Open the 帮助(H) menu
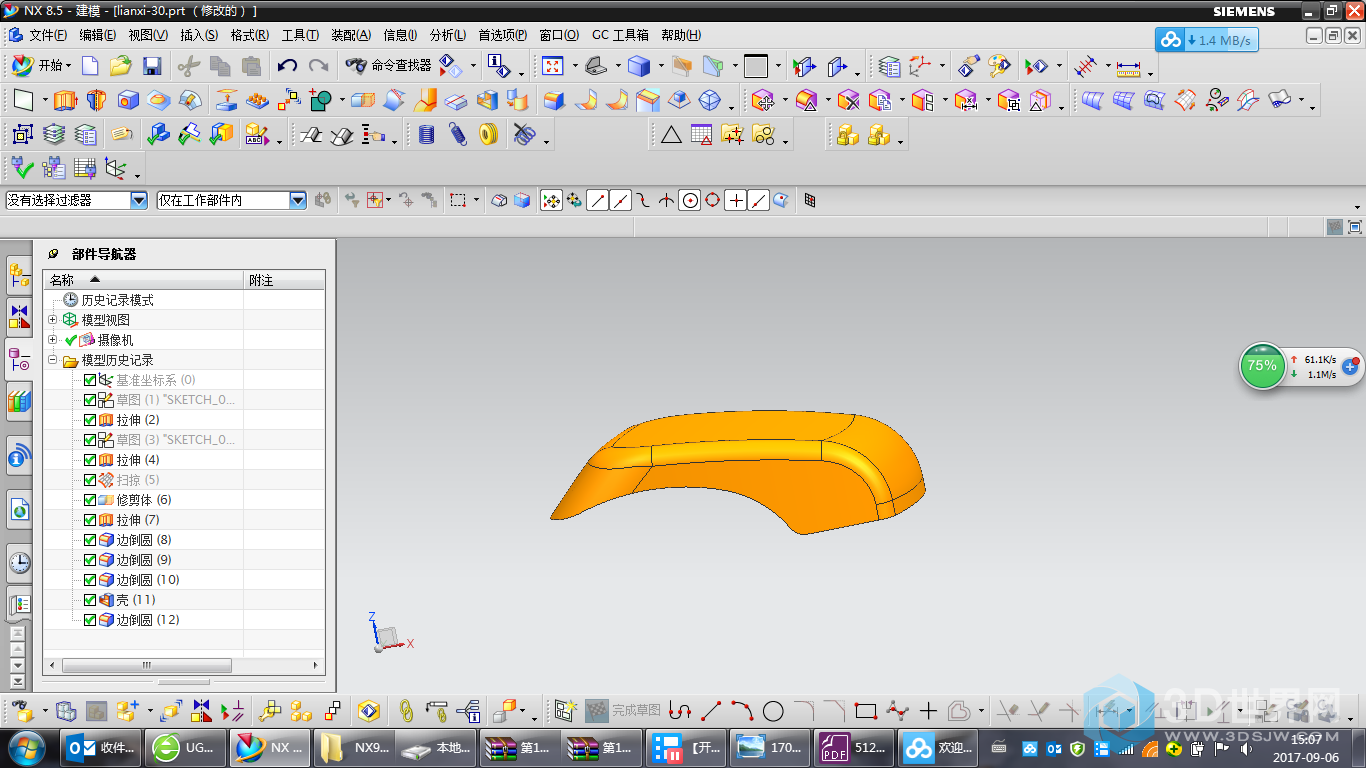 pyautogui.click(x=680, y=35)
